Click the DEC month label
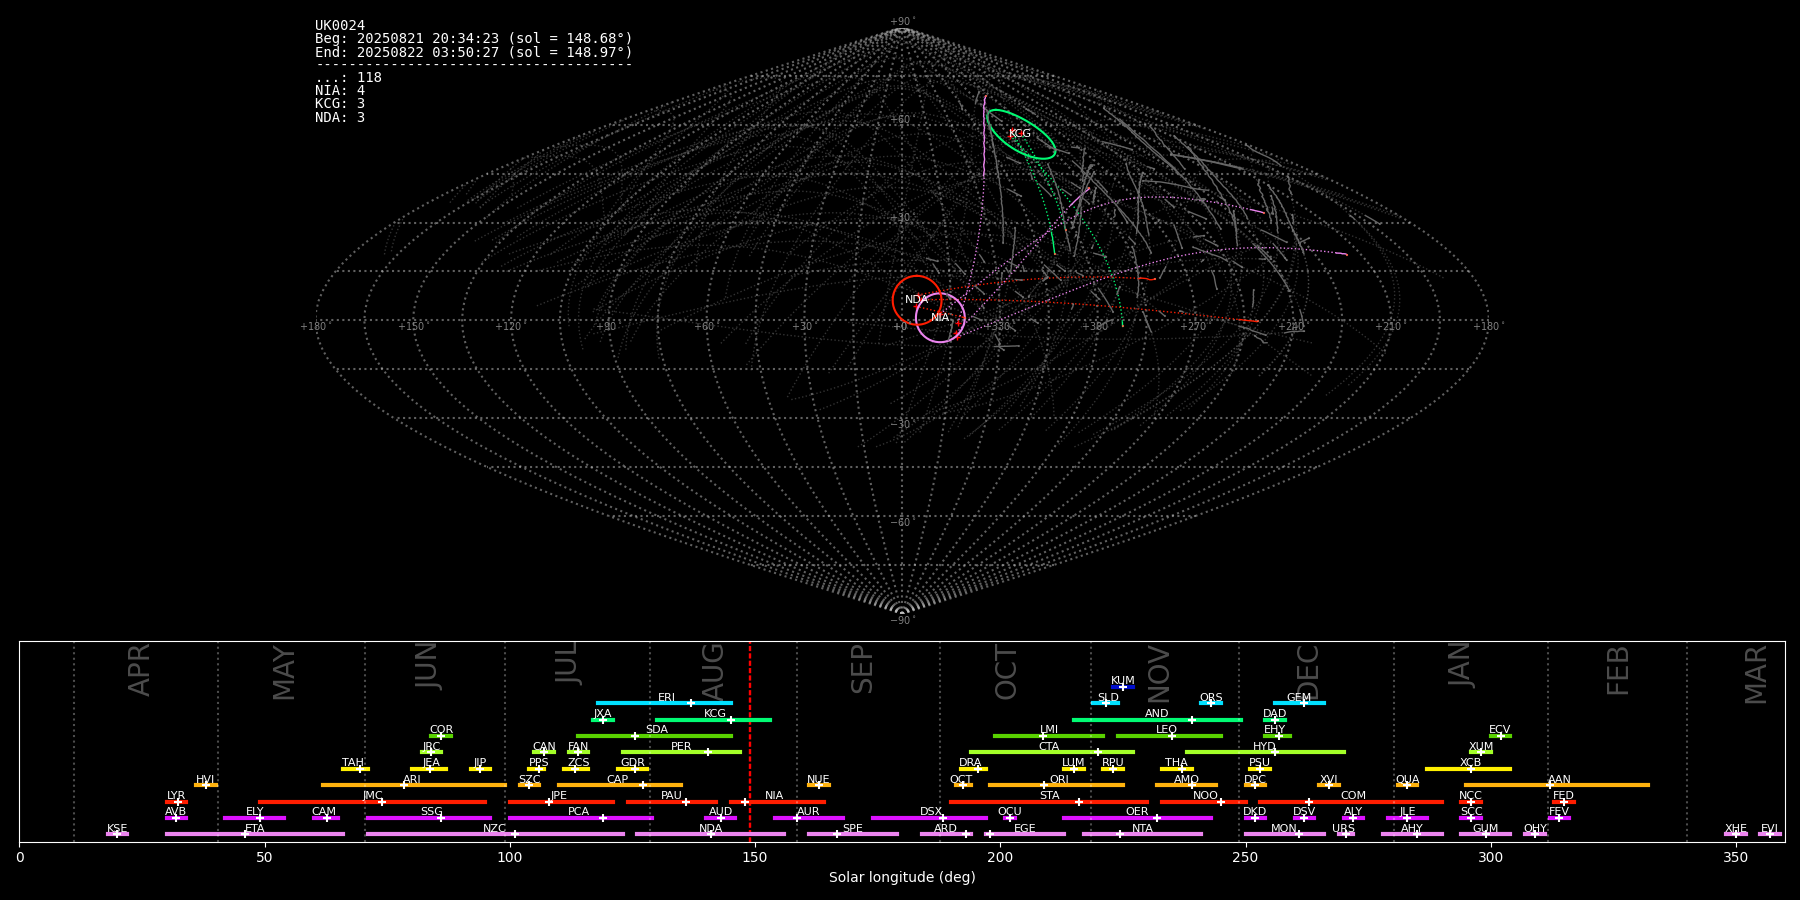The width and height of the screenshot is (1800, 900). point(1307,673)
